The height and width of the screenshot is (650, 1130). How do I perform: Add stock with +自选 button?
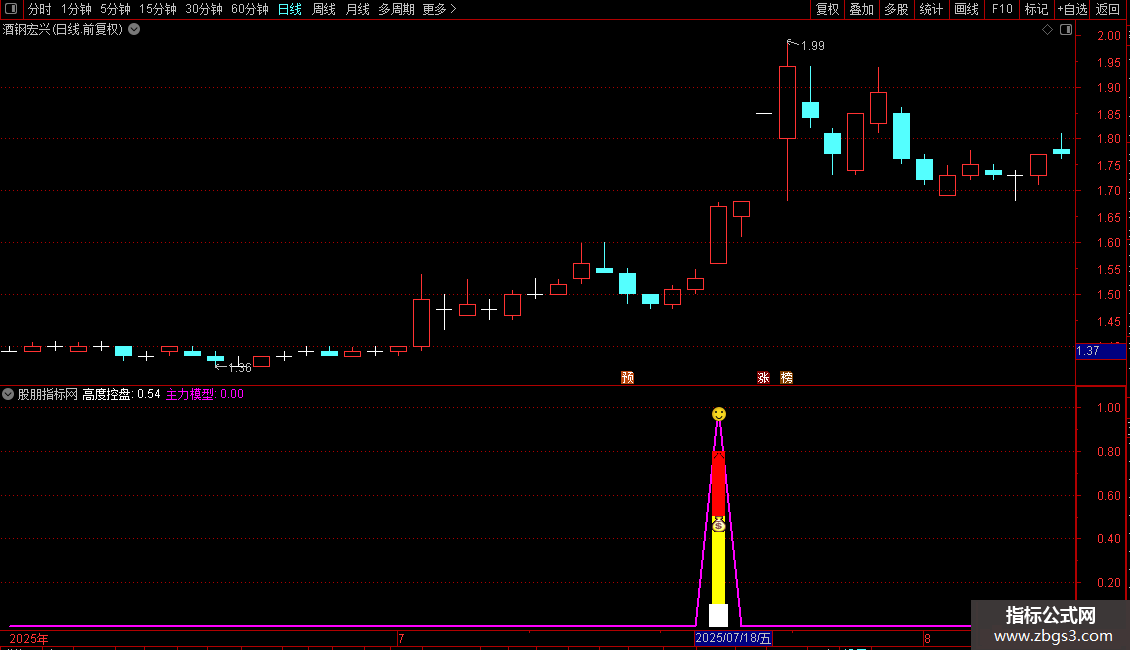[1072, 9]
